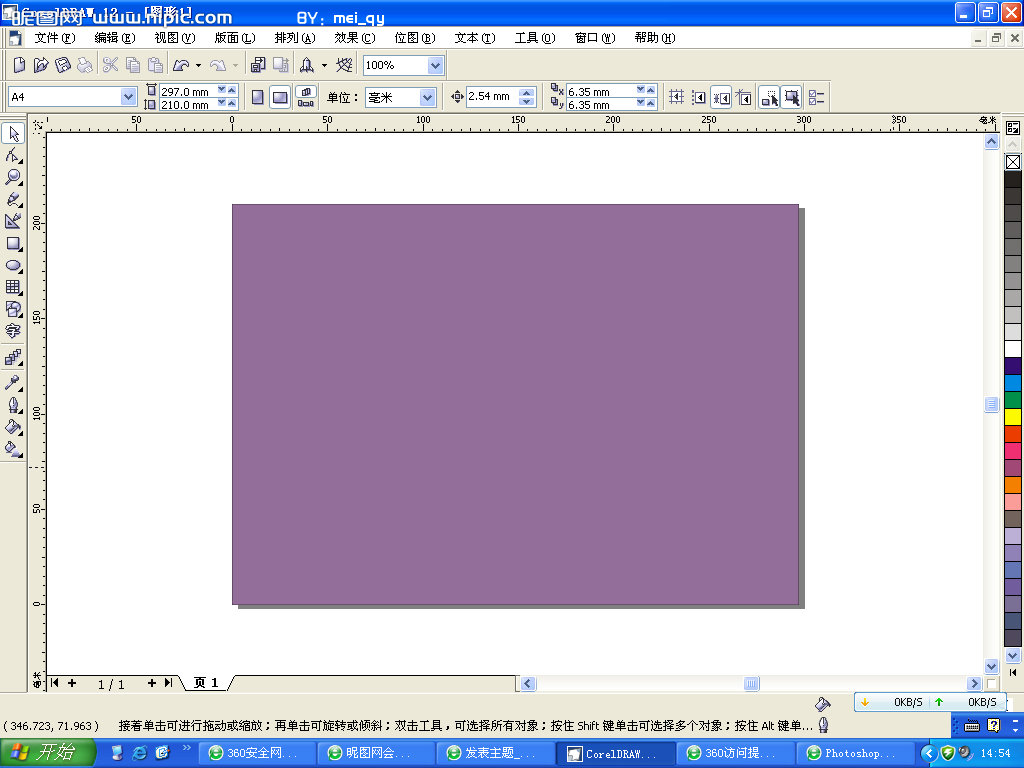Select the Pick tool
The width and height of the screenshot is (1024, 768).
(x=14, y=132)
